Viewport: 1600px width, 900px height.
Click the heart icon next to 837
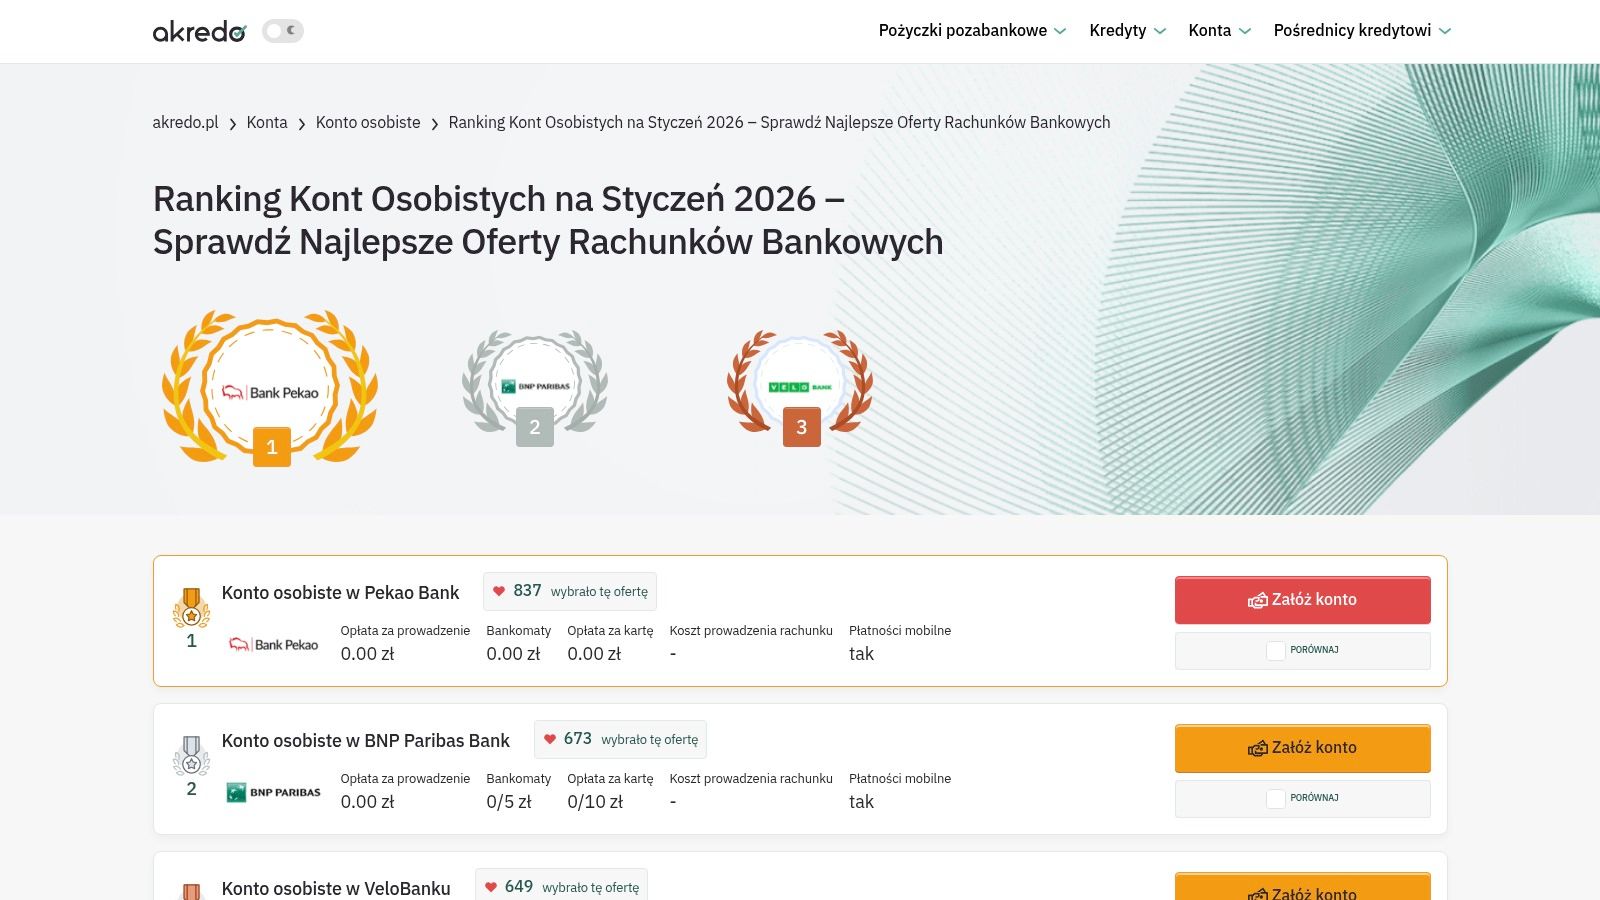tap(499, 591)
